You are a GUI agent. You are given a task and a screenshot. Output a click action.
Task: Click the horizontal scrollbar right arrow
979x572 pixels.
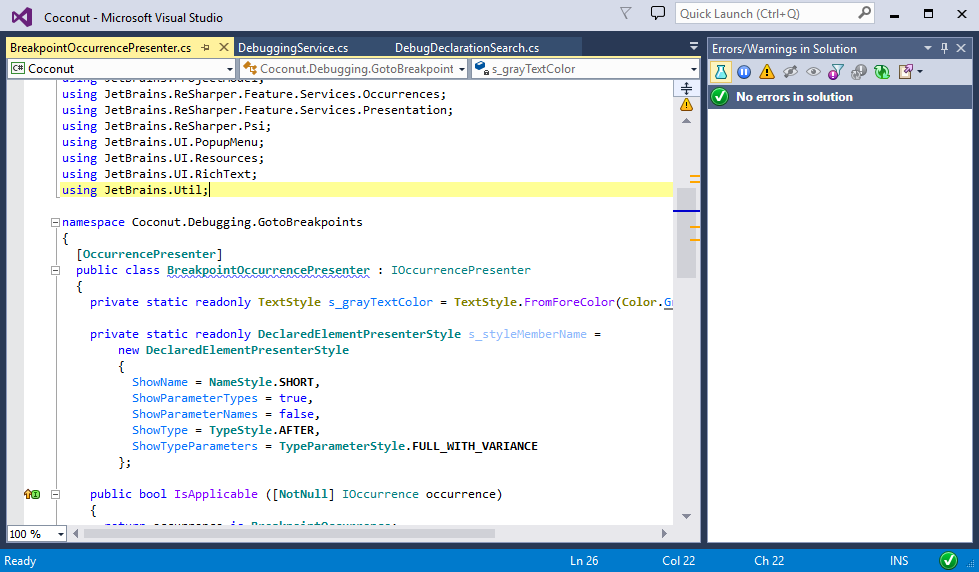point(664,533)
